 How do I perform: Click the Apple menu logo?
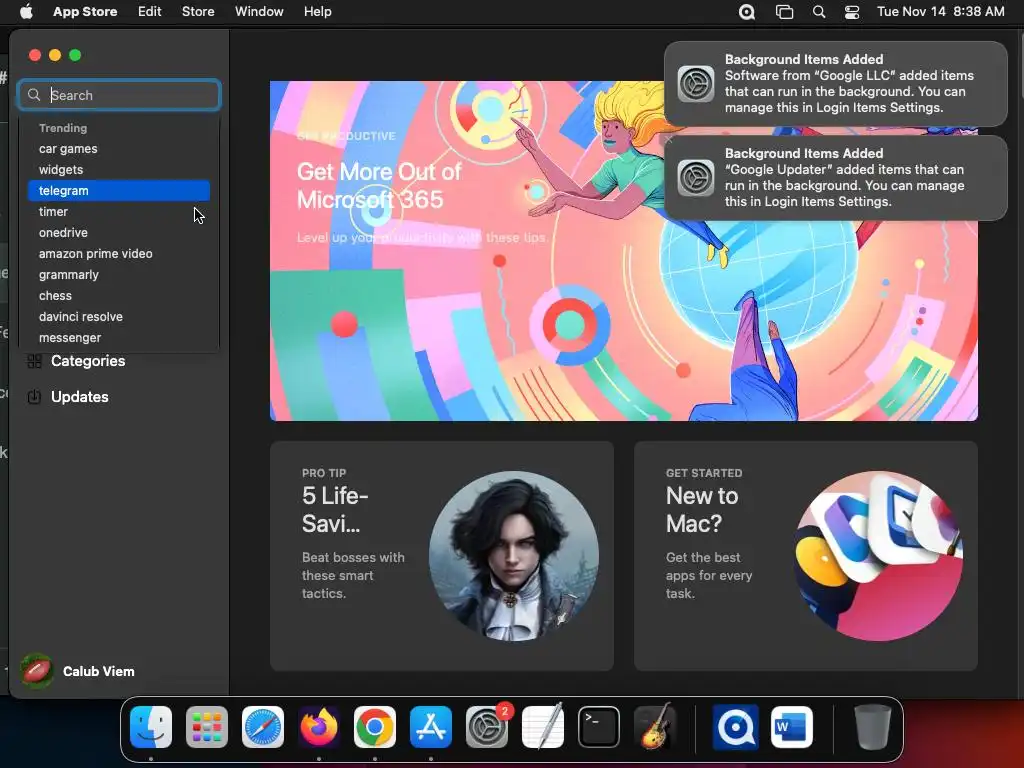pyautogui.click(x=26, y=12)
